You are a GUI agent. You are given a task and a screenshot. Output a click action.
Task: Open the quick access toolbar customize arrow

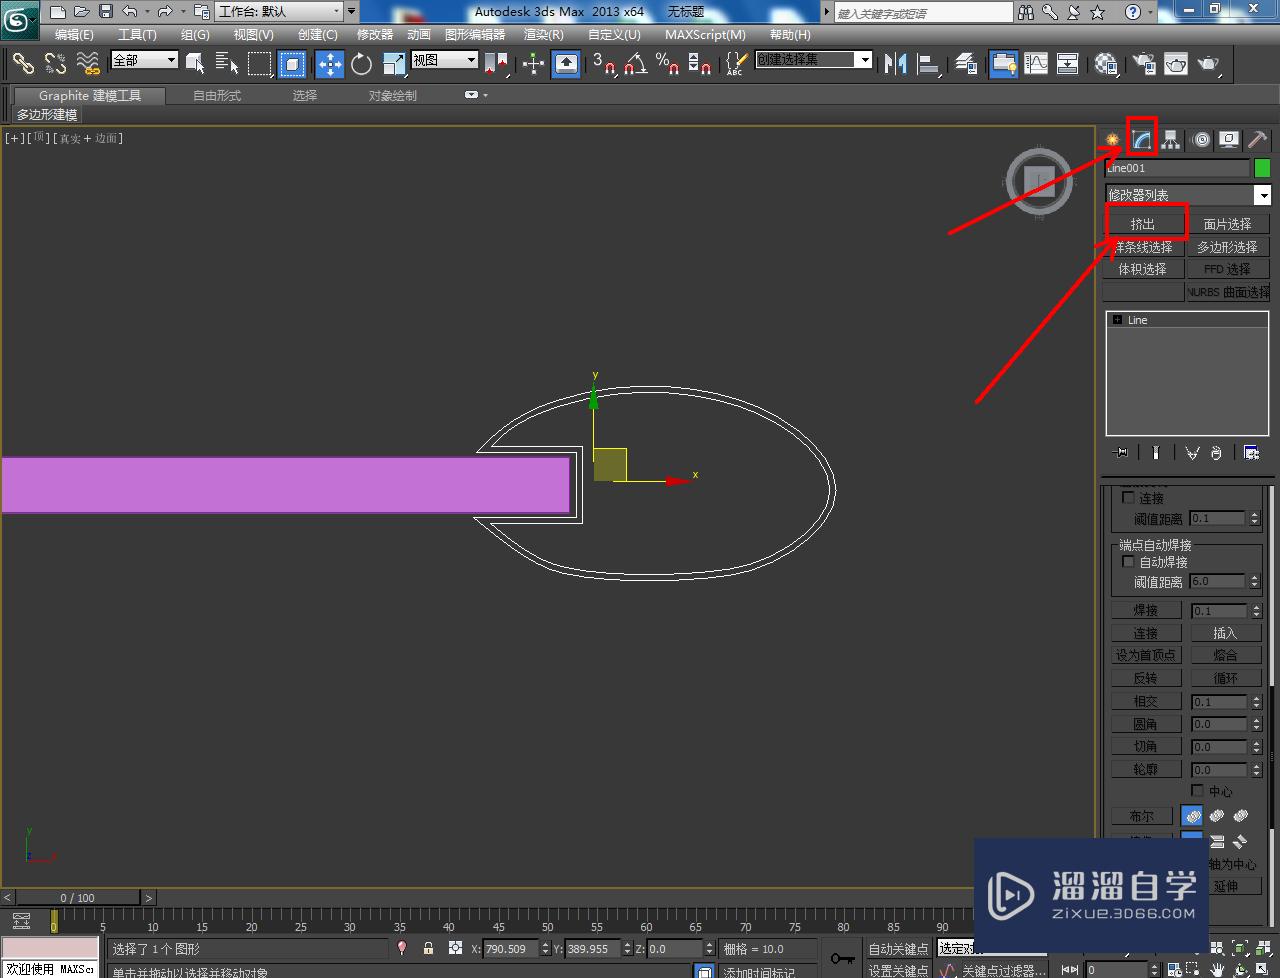(352, 12)
